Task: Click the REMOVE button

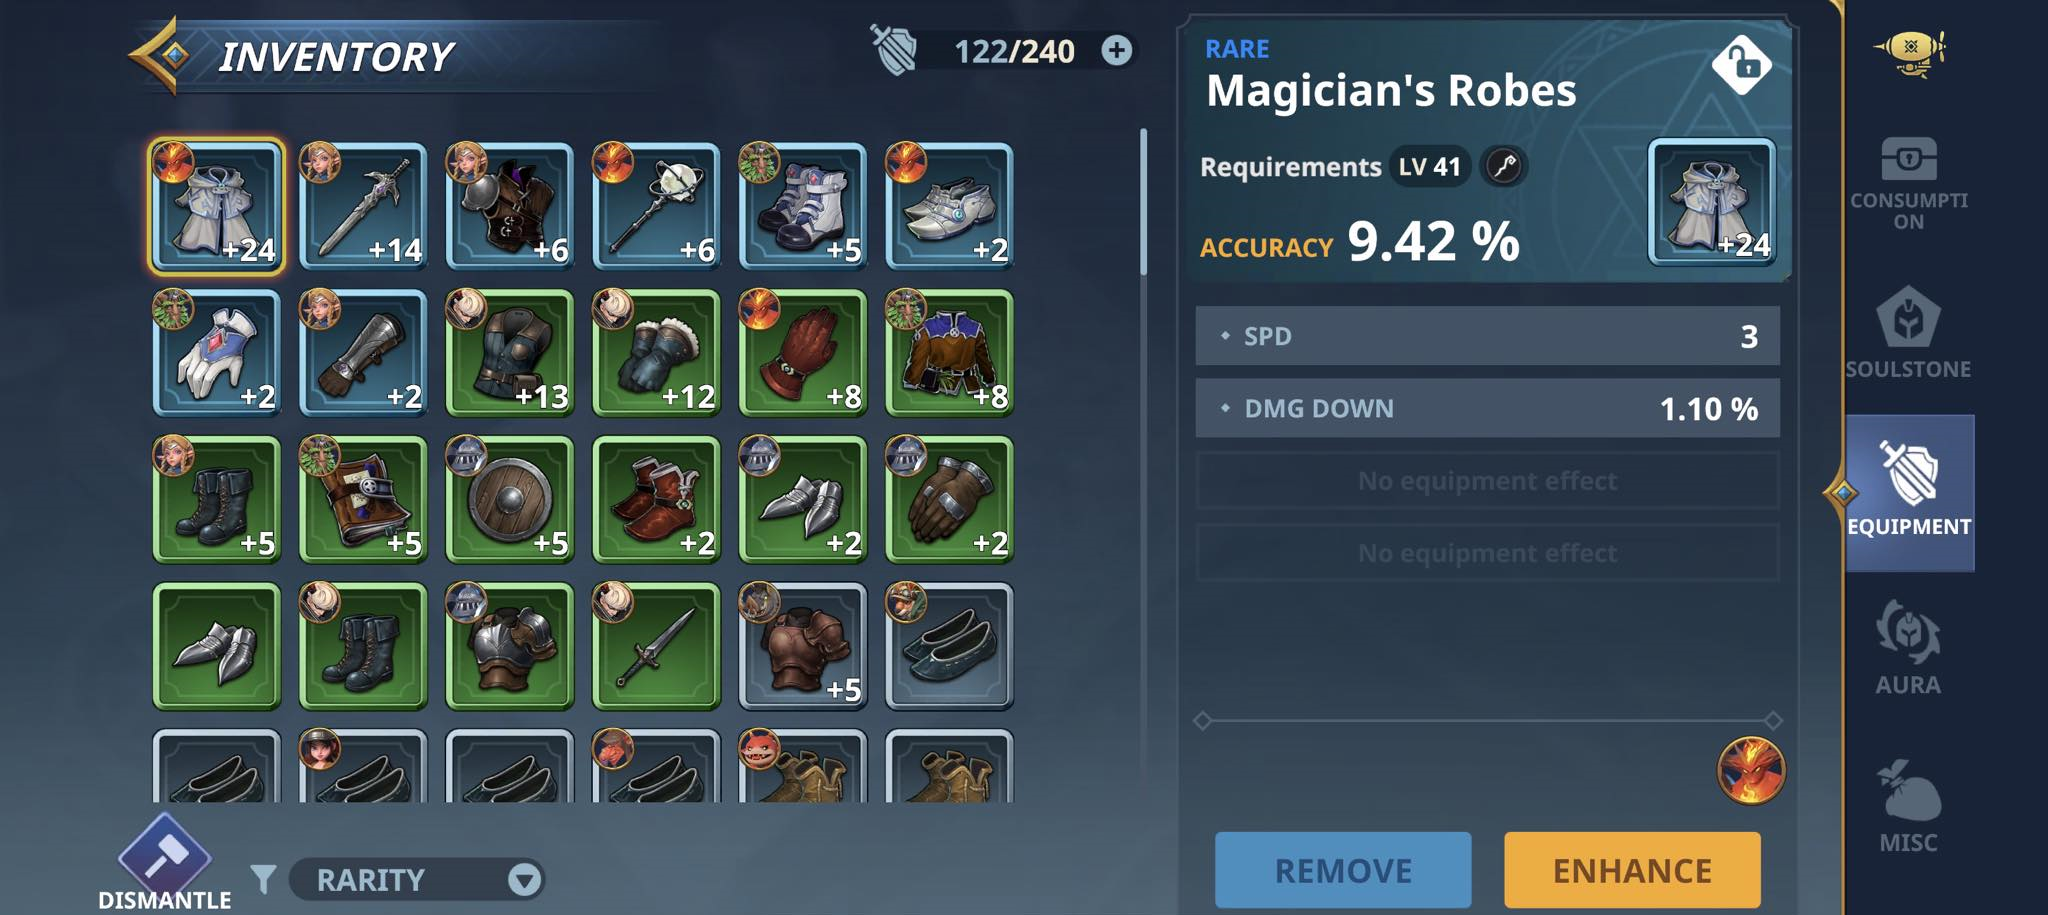Action: pos(1343,870)
